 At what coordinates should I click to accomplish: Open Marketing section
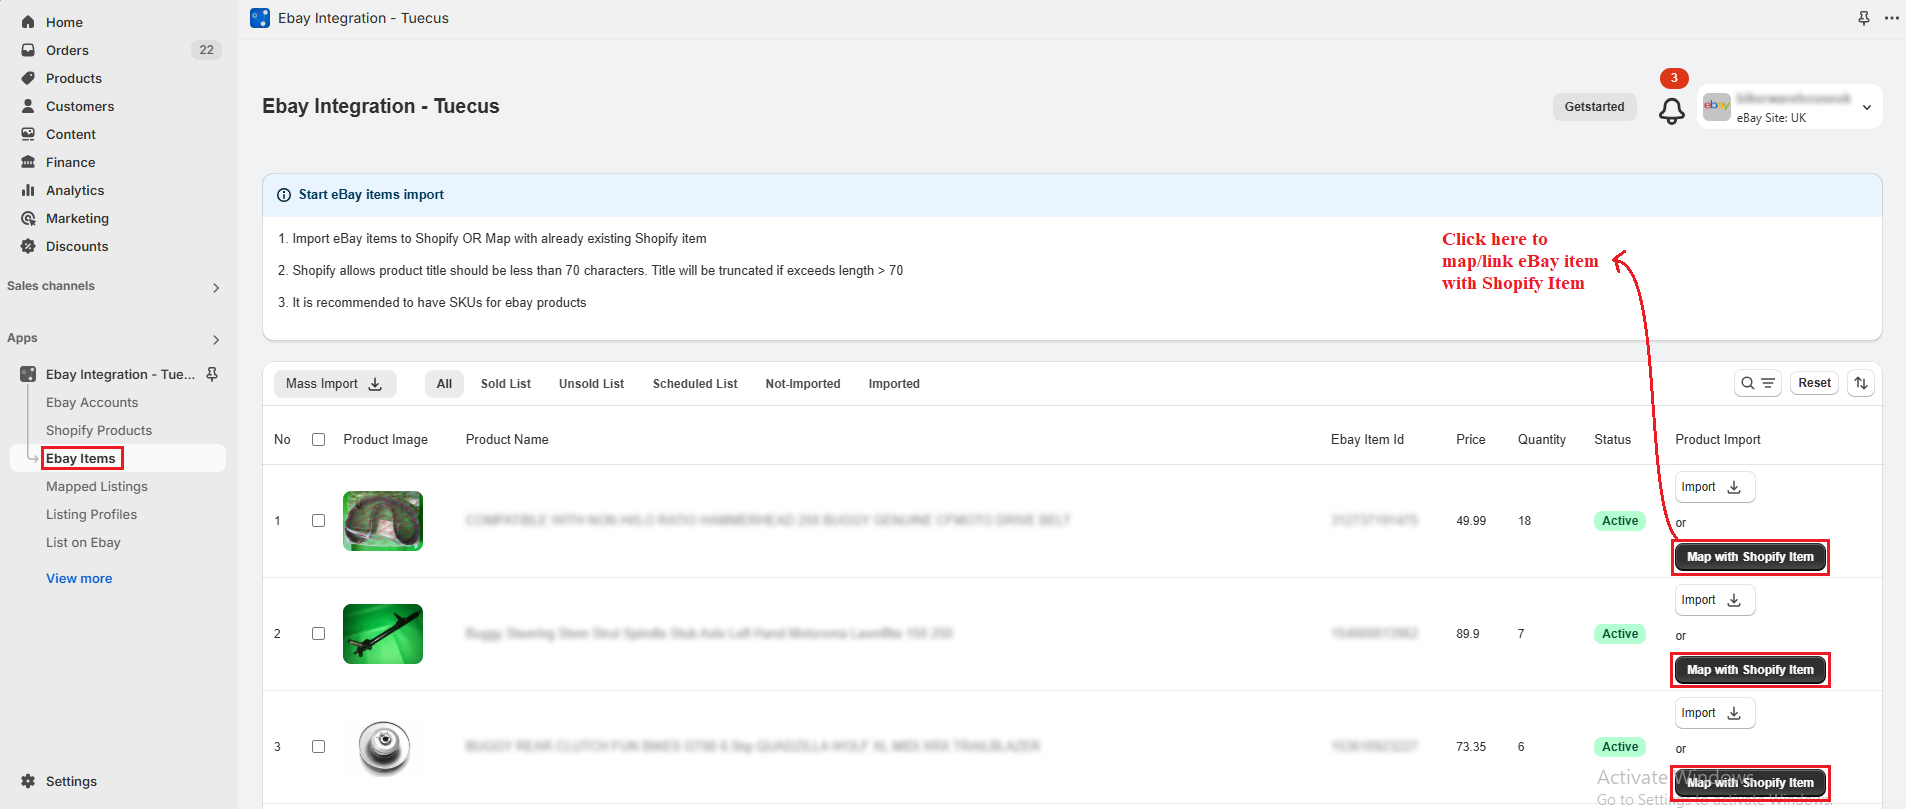pyautogui.click(x=77, y=218)
